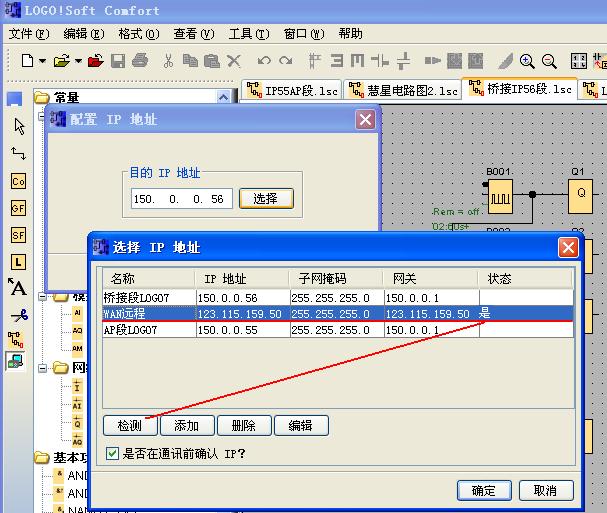Viewport: 607px width, 513px height.
Task: Click the 添加 add button
Action: point(187,425)
